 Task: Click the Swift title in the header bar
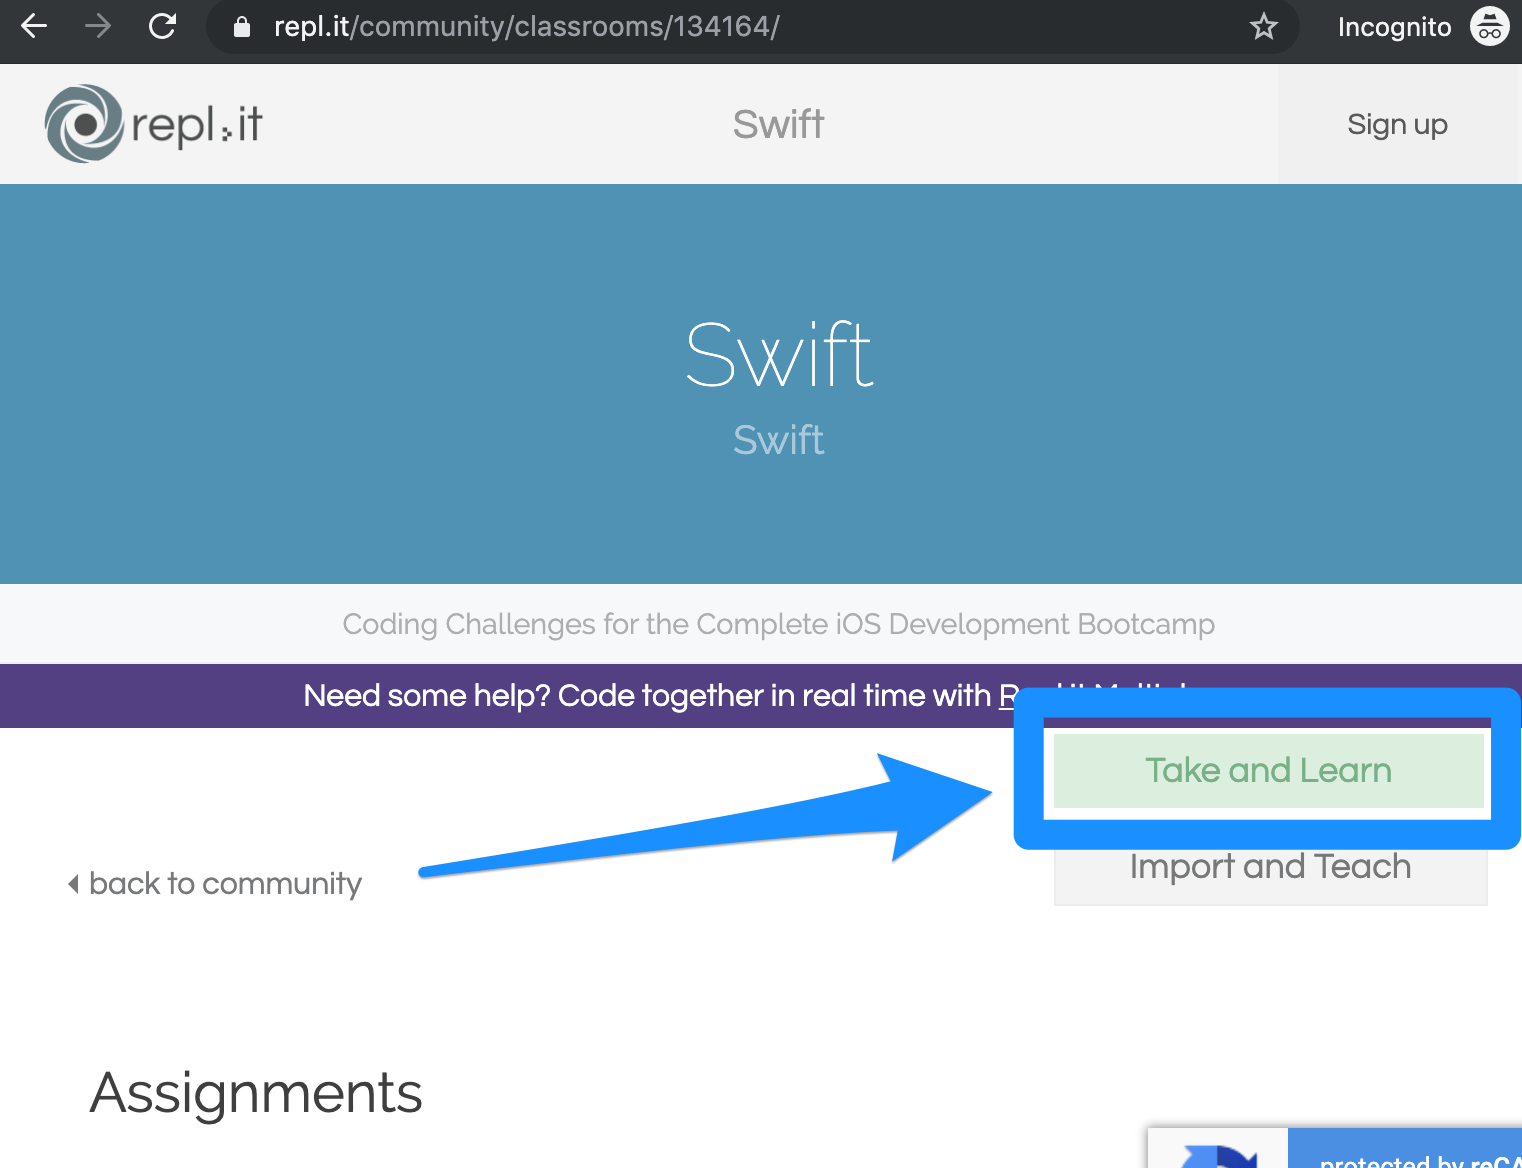click(x=778, y=124)
